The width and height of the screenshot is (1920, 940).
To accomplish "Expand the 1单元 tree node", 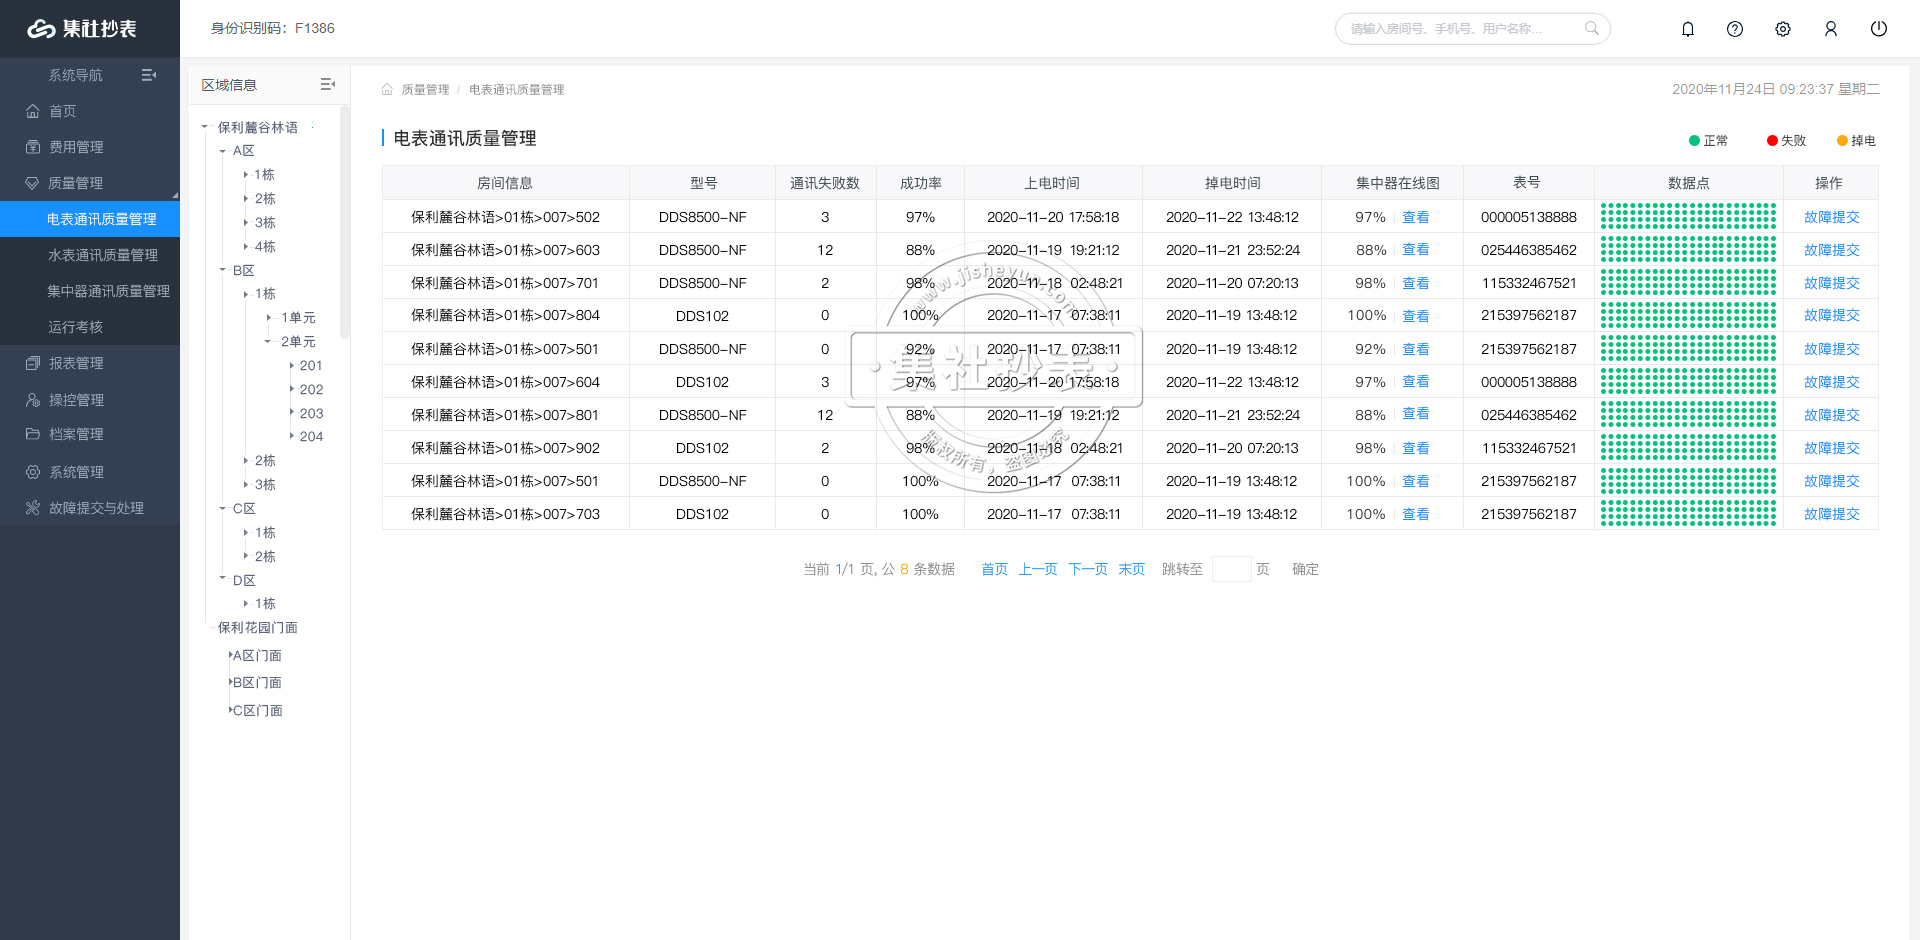I will click(269, 318).
